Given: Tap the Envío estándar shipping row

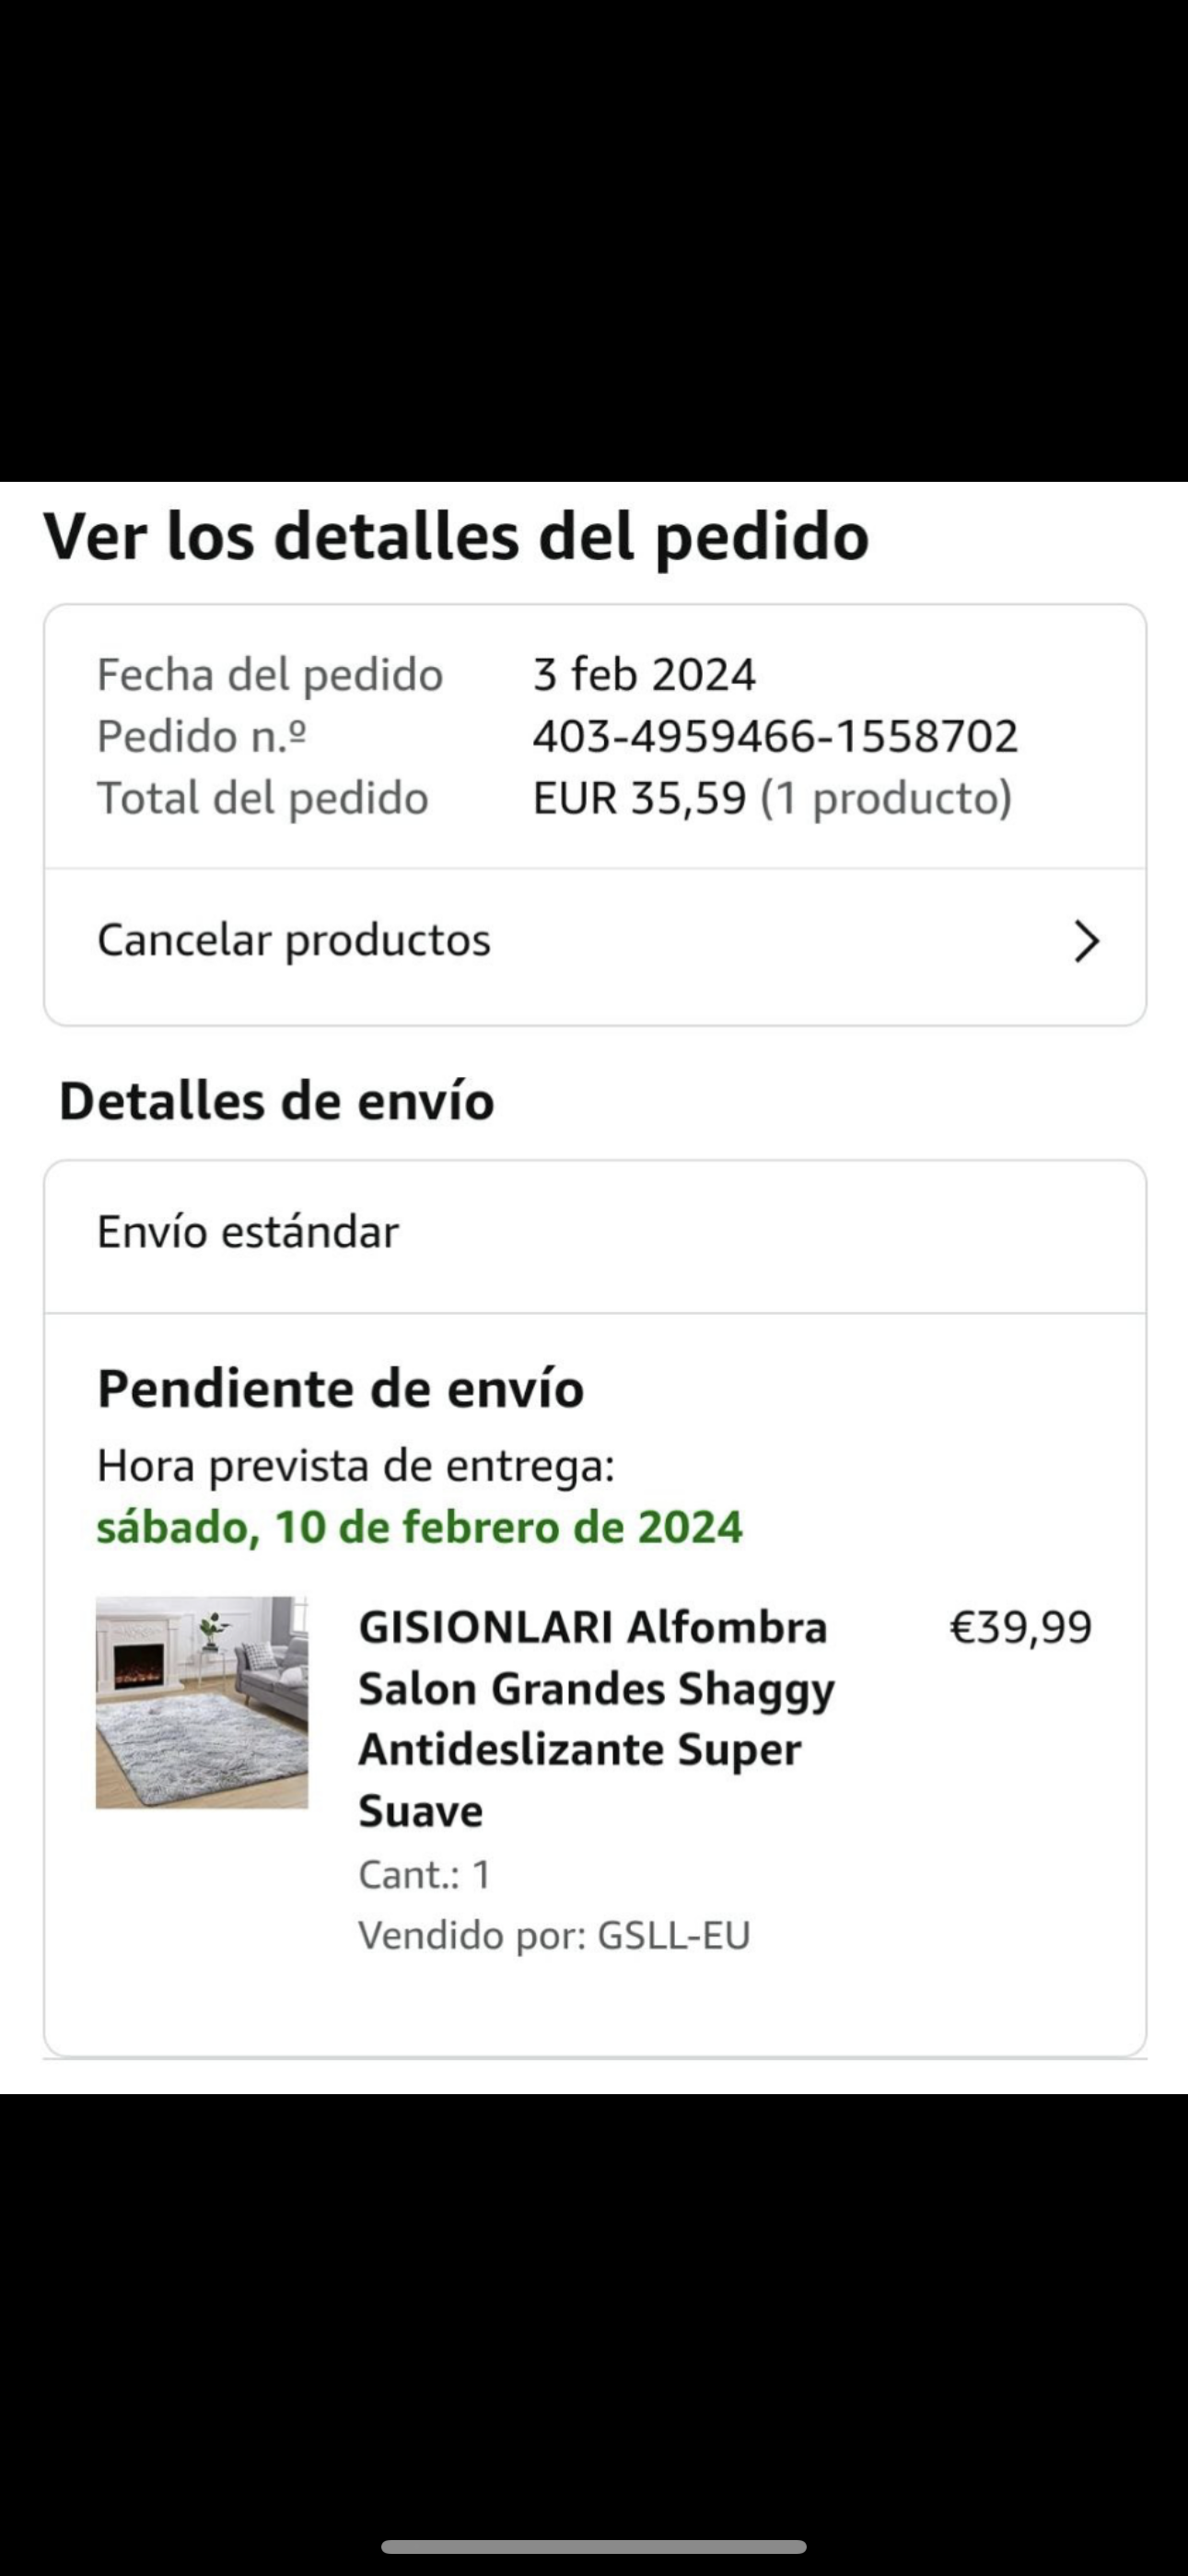Looking at the screenshot, I should click(248, 1232).
